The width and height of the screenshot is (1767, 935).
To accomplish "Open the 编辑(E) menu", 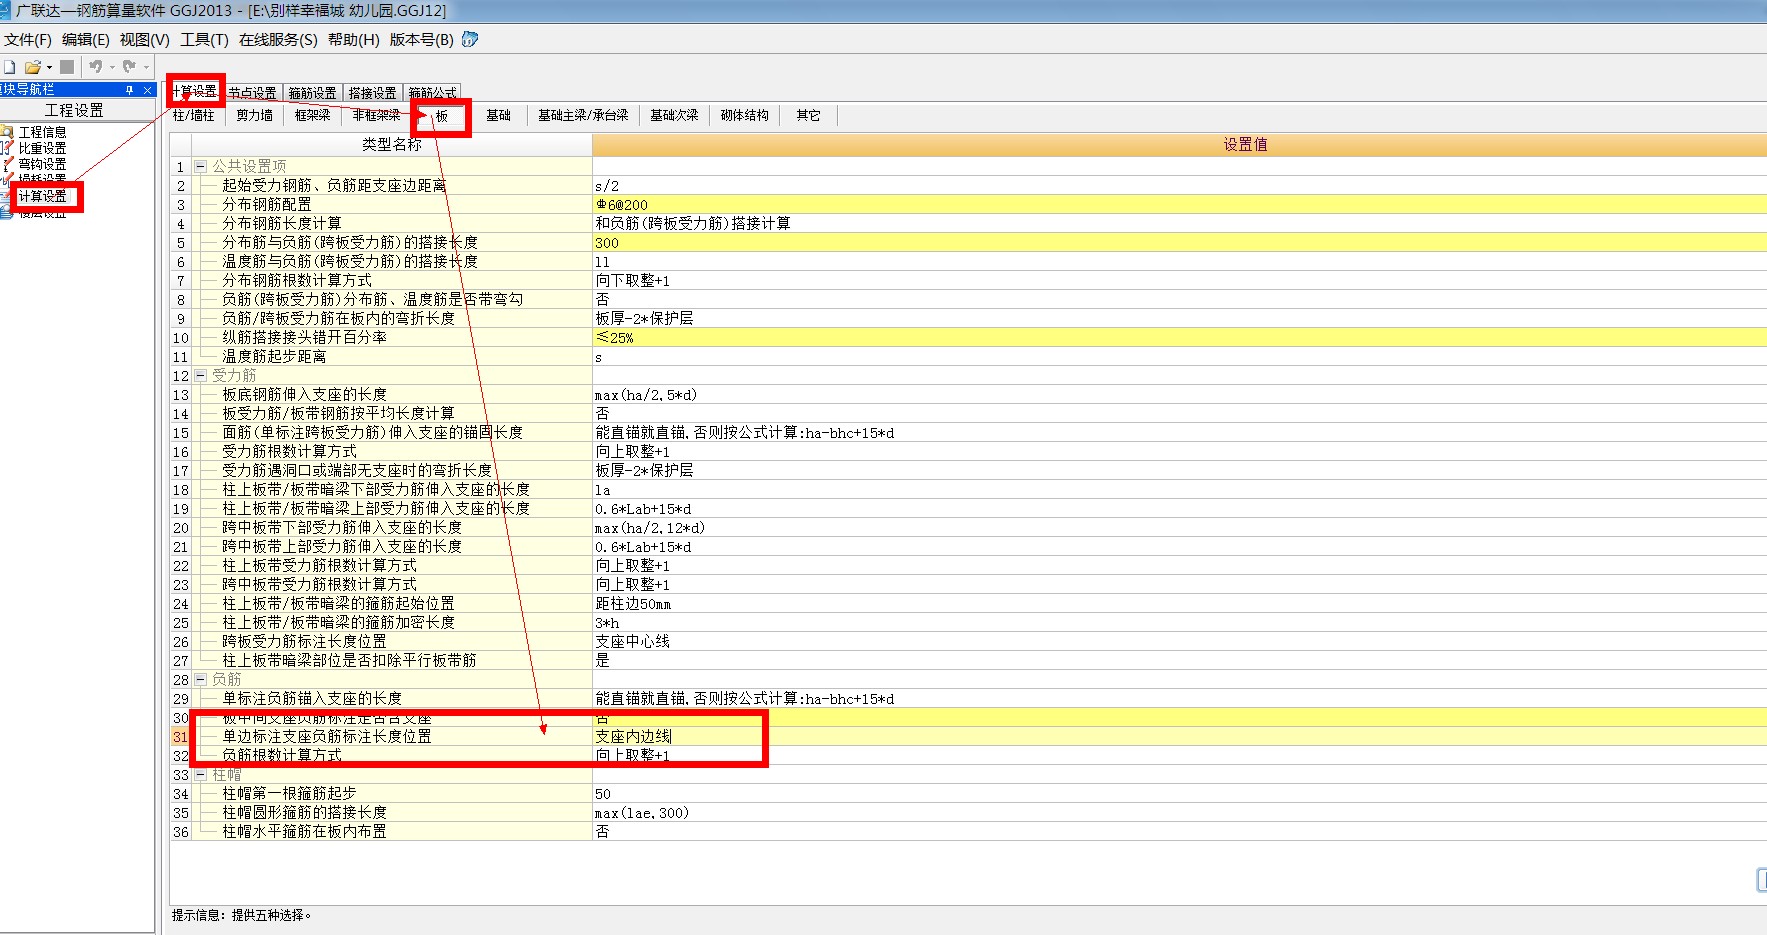I will pyautogui.click(x=86, y=39).
